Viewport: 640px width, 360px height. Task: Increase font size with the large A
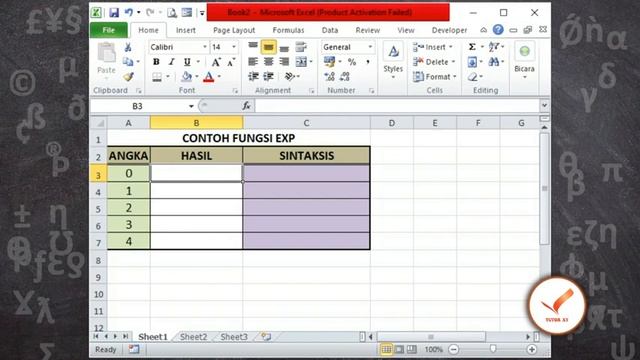(x=216, y=62)
